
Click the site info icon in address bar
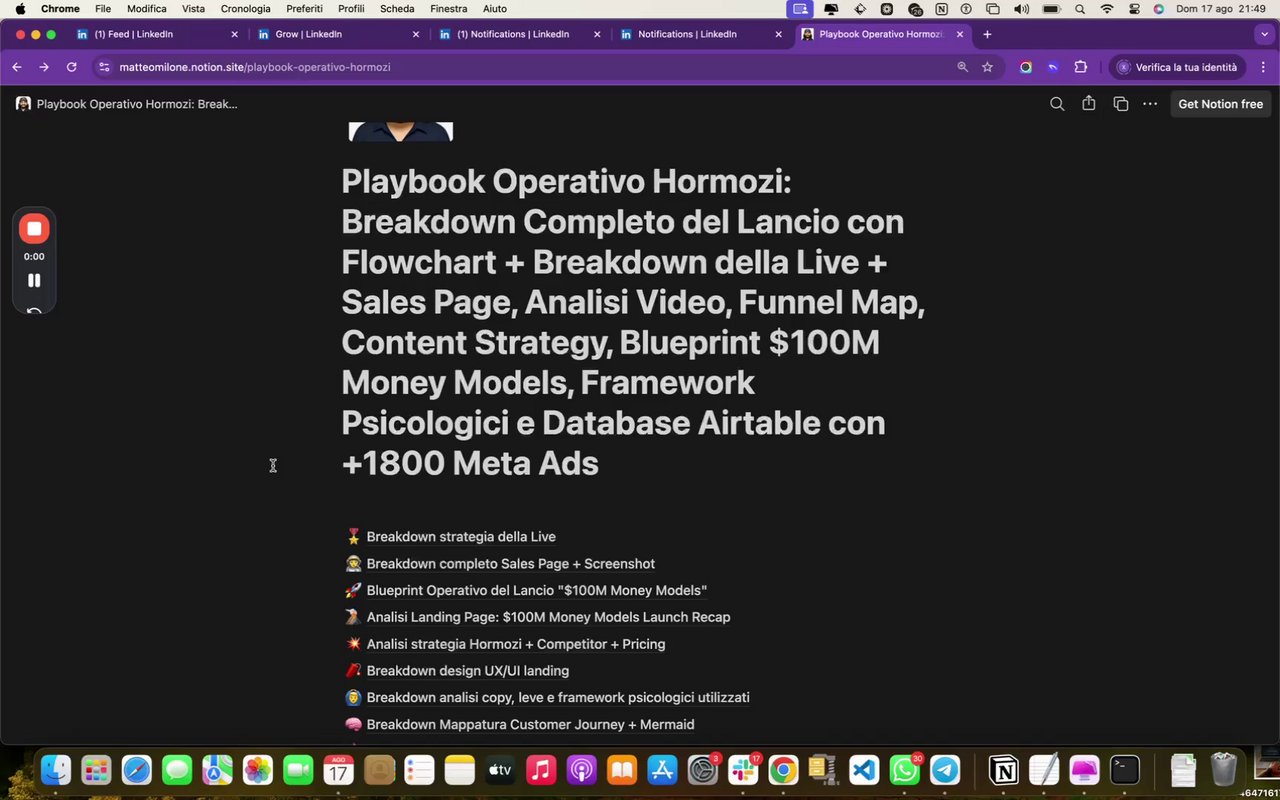(x=104, y=67)
